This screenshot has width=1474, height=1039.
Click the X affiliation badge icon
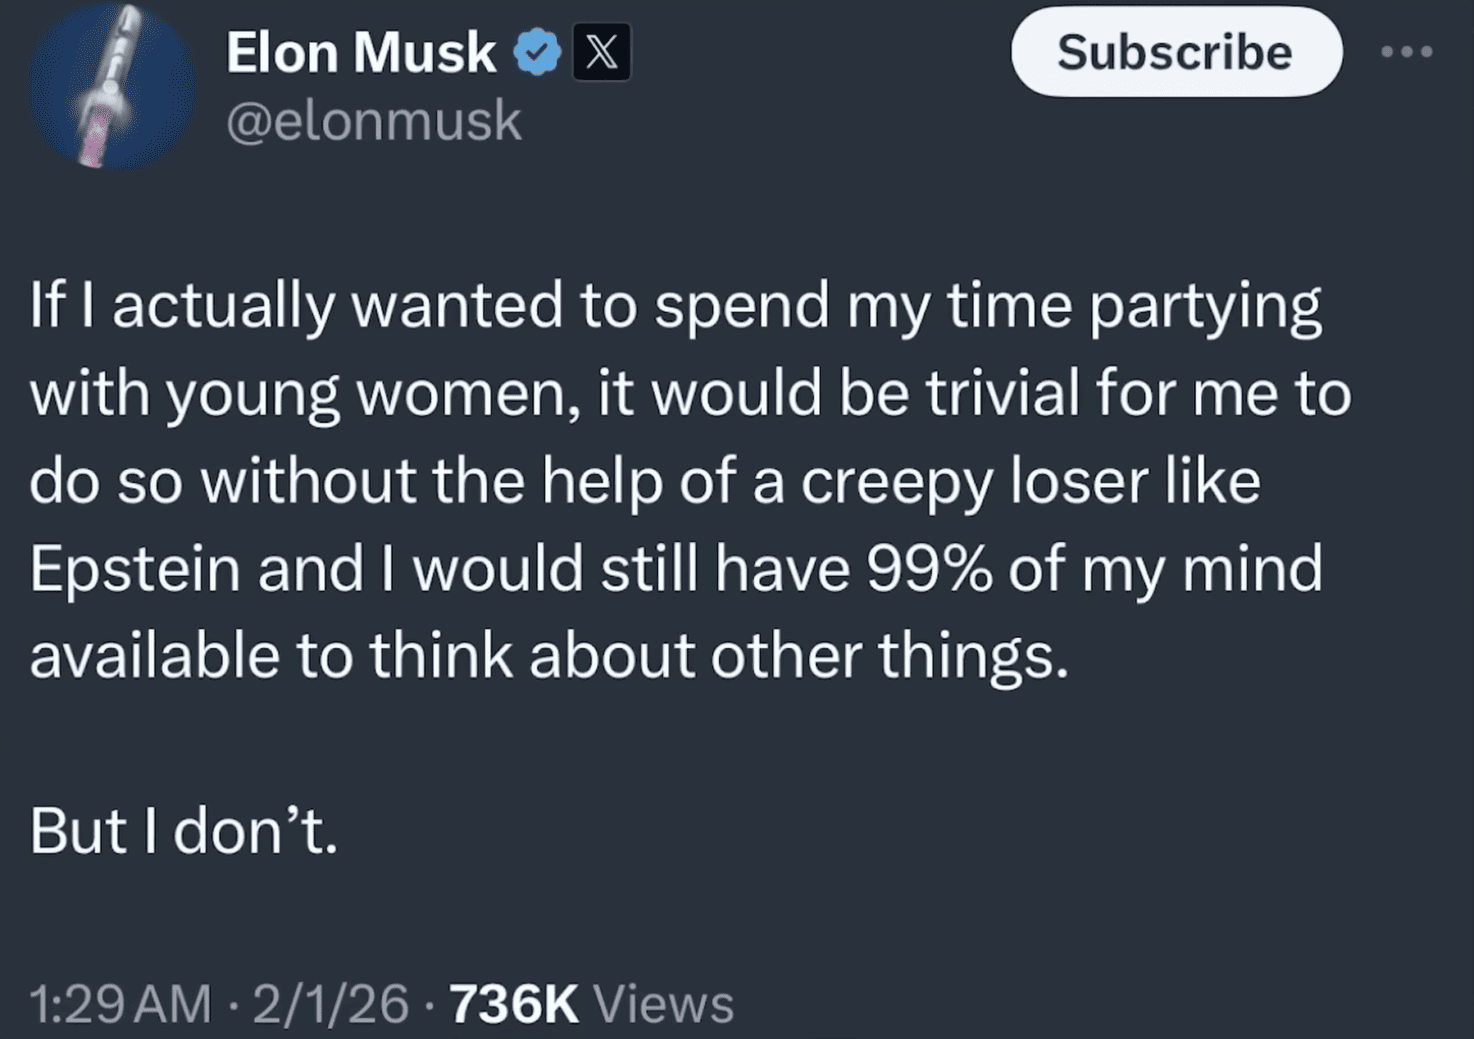click(601, 52)
